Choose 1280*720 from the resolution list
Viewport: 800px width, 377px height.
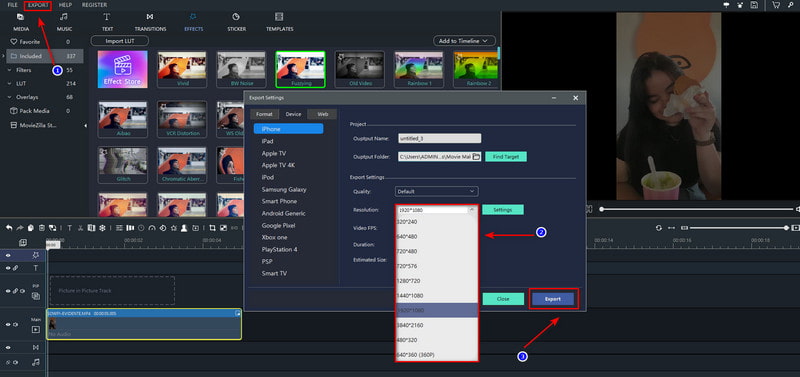tap(437, 281)
